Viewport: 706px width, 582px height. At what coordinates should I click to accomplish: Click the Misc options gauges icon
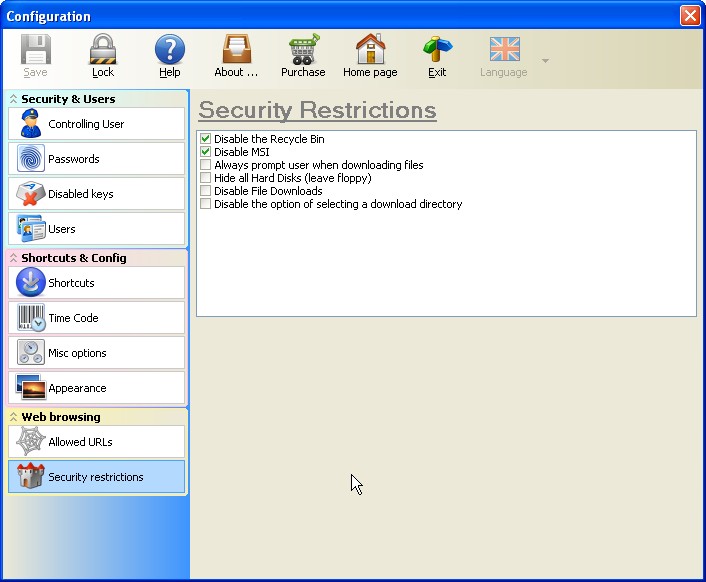31,352
